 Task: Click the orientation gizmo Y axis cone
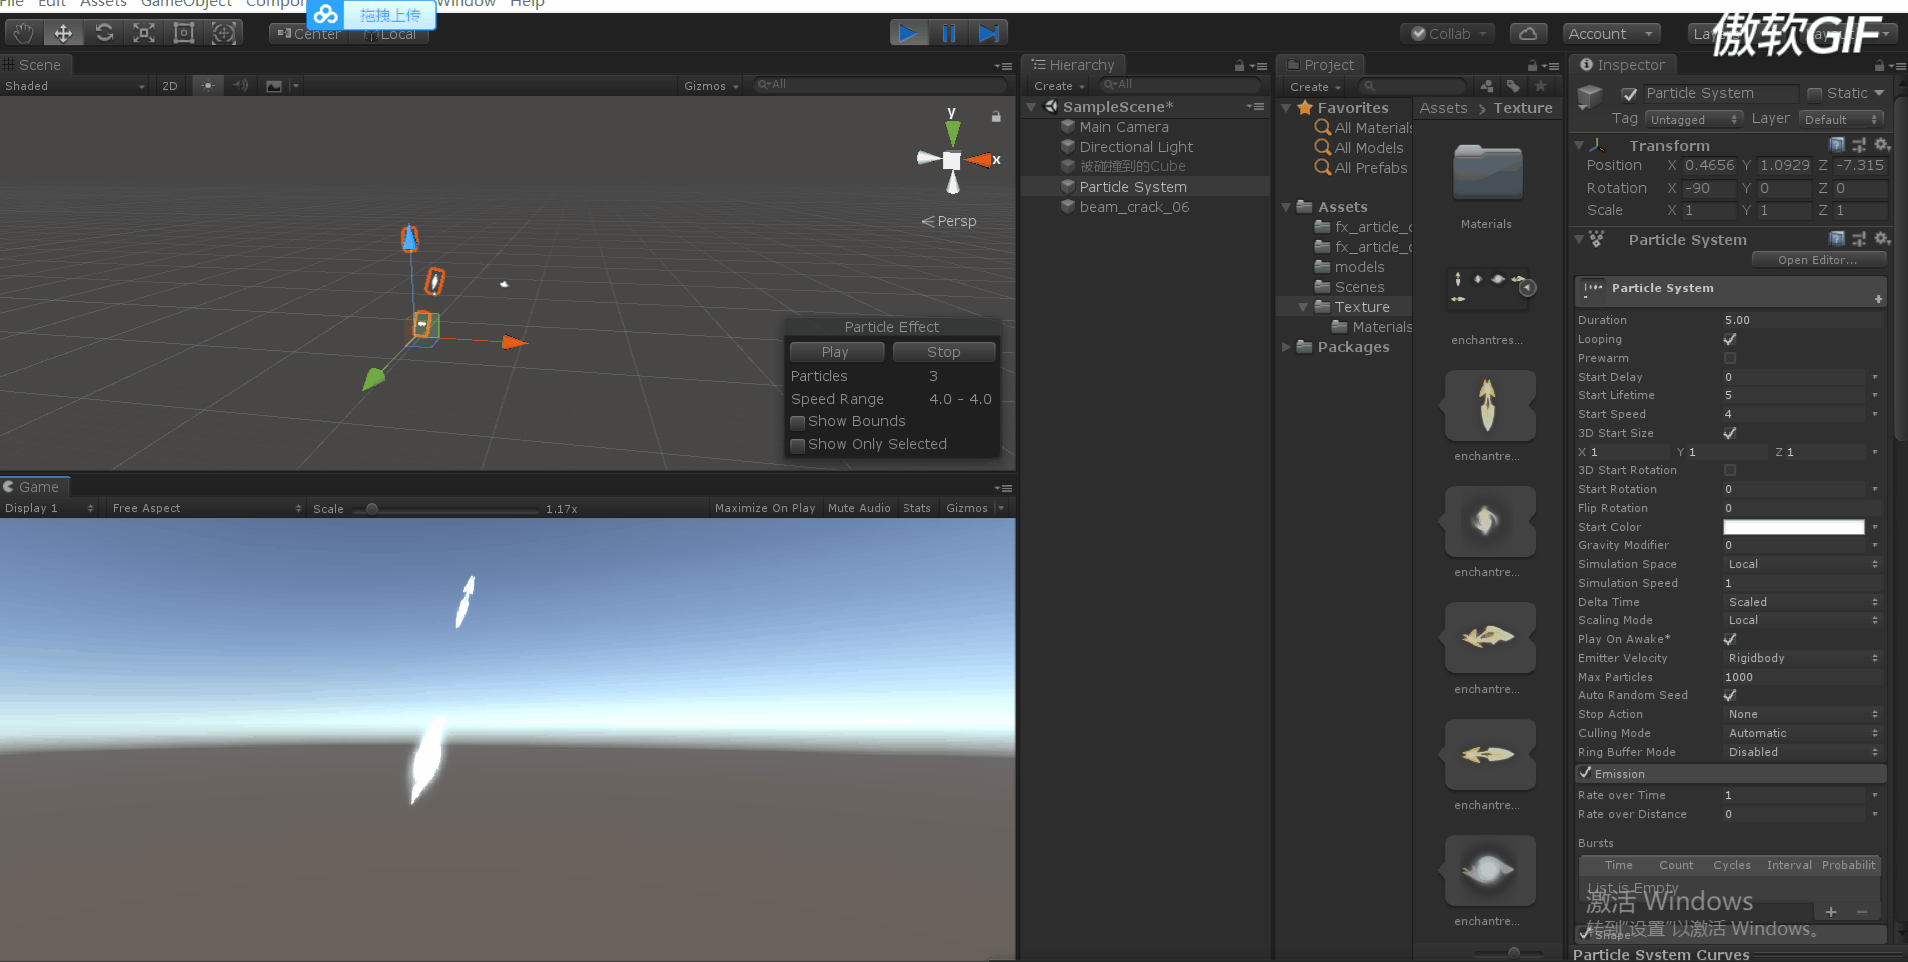pos(953,131)
